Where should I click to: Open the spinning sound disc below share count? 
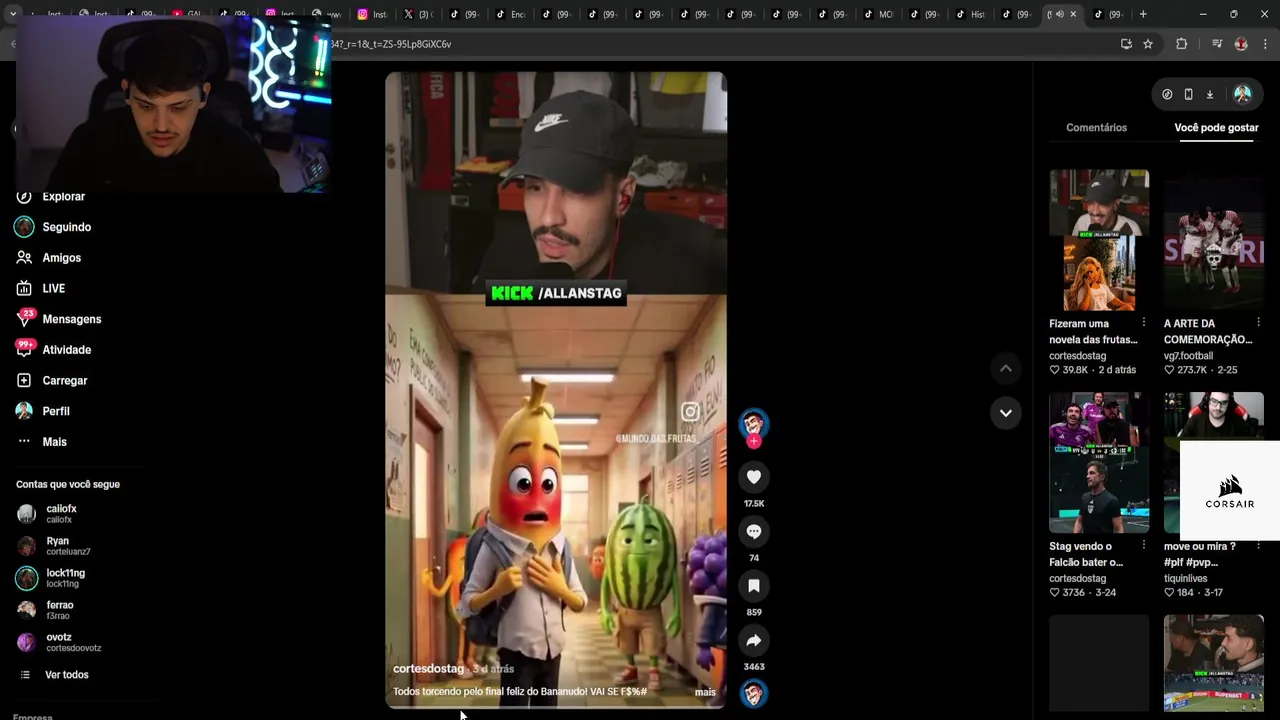[x=754, y=693]
